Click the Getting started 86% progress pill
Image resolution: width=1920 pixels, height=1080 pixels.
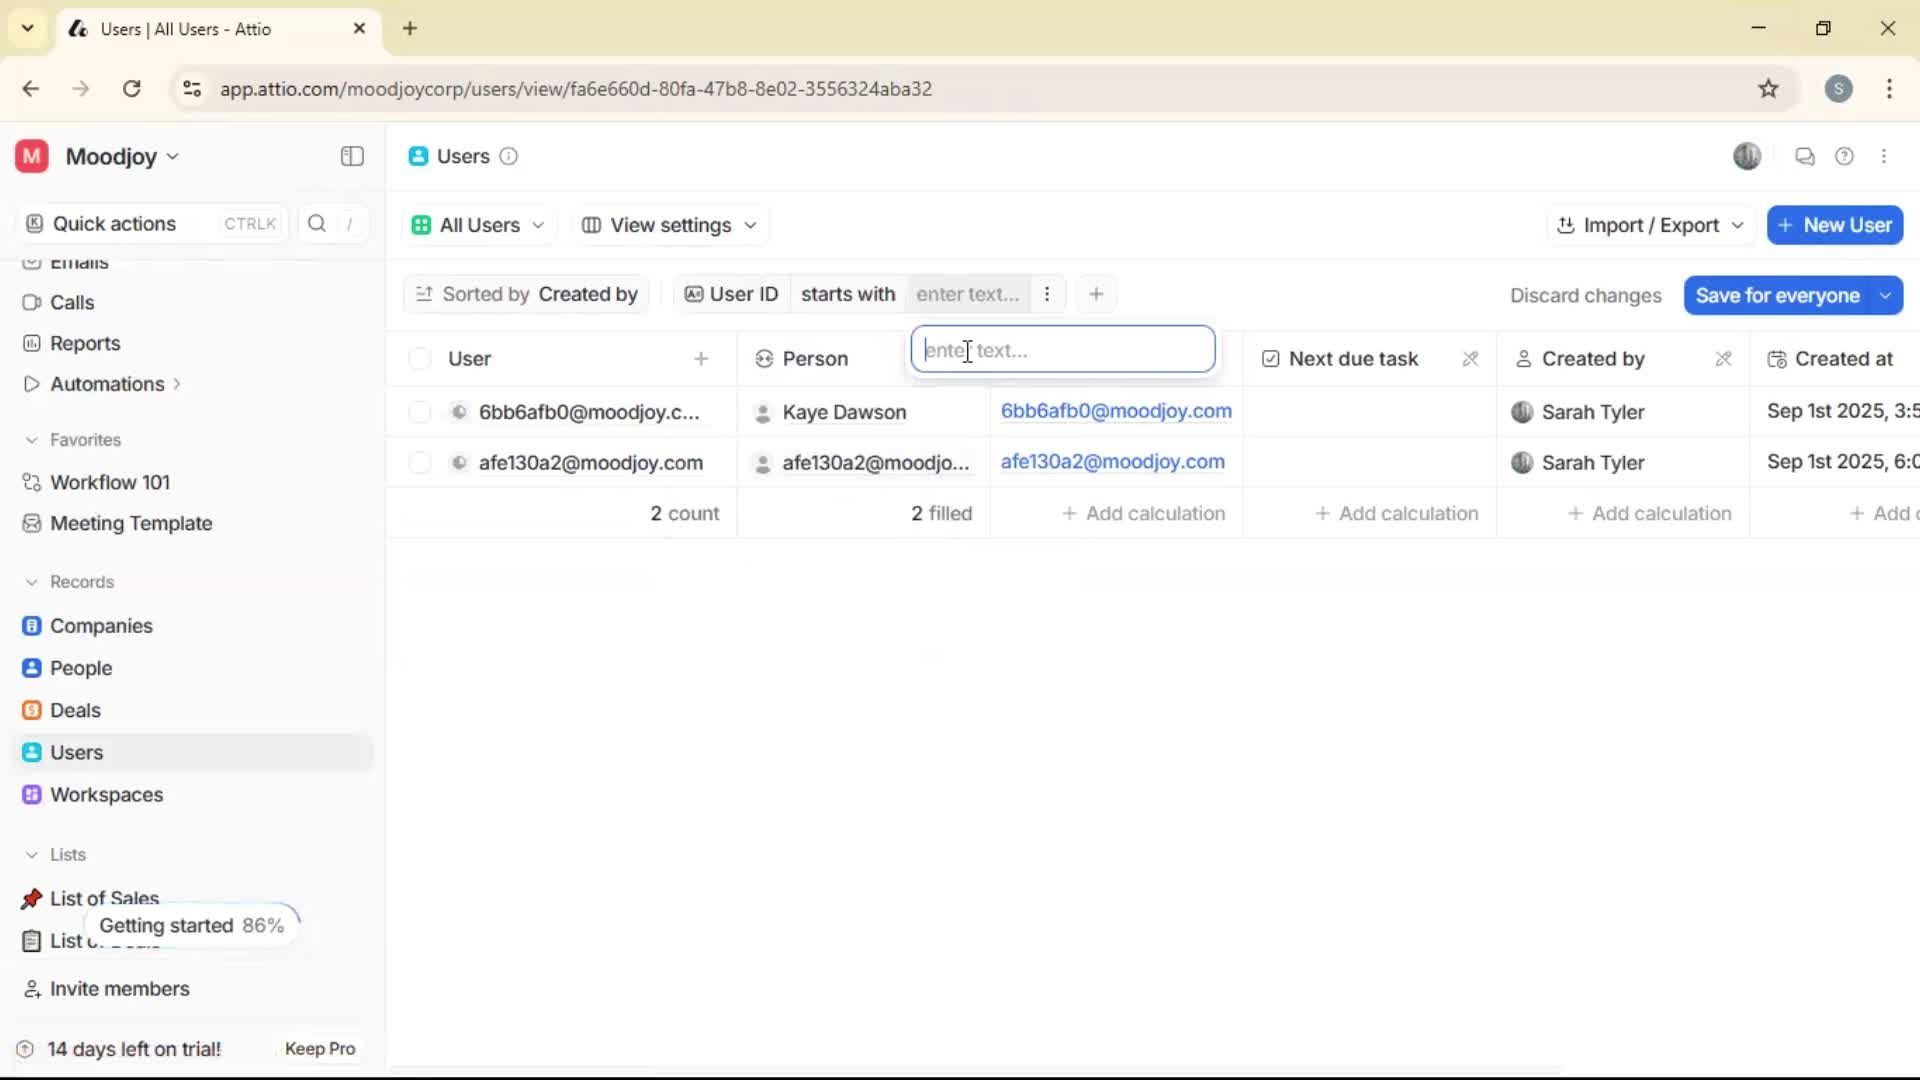click(x=190, y=925)
